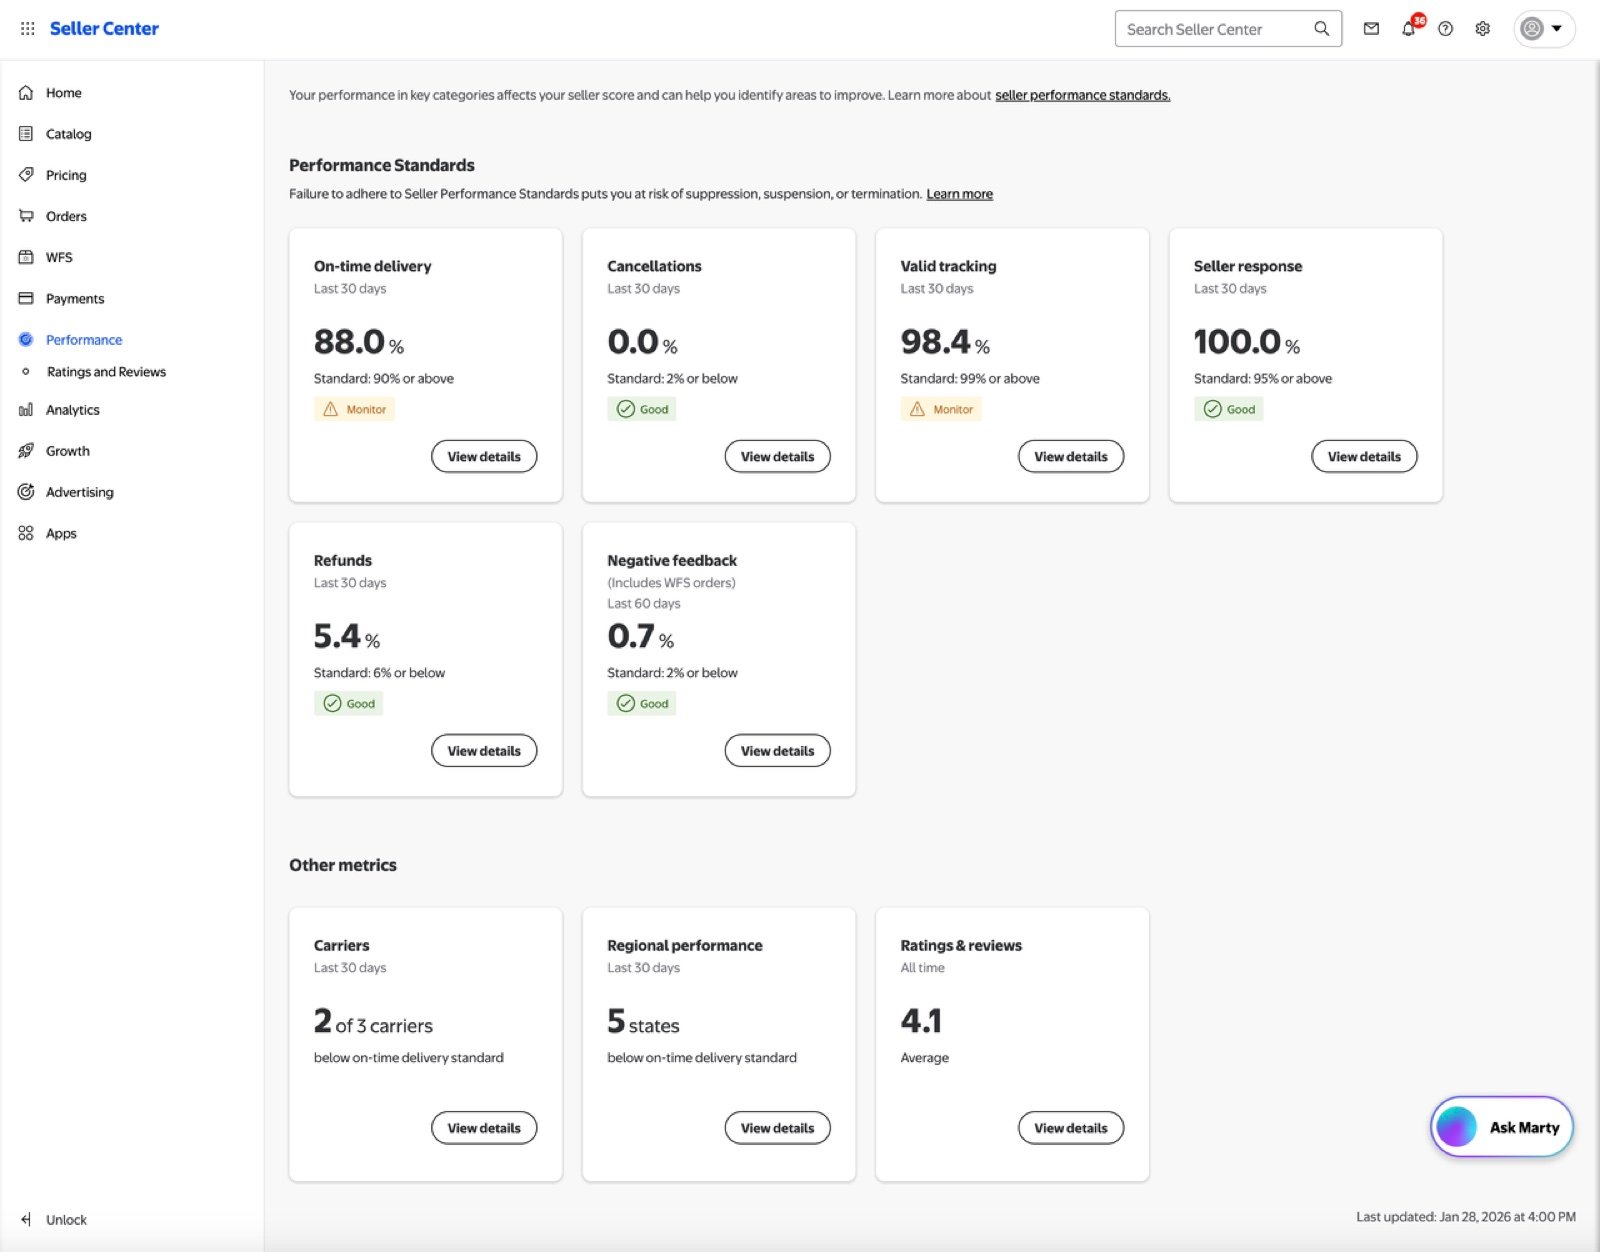
Task: Open notifications bell with red badge
Action: click(x=1410, y=27)
